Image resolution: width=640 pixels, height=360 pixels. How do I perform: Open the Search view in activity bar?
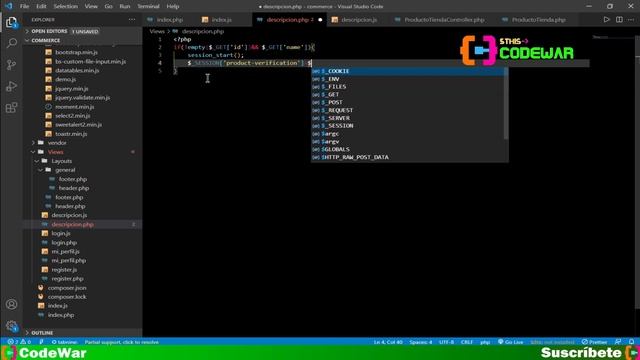click(x=11, y=43)
